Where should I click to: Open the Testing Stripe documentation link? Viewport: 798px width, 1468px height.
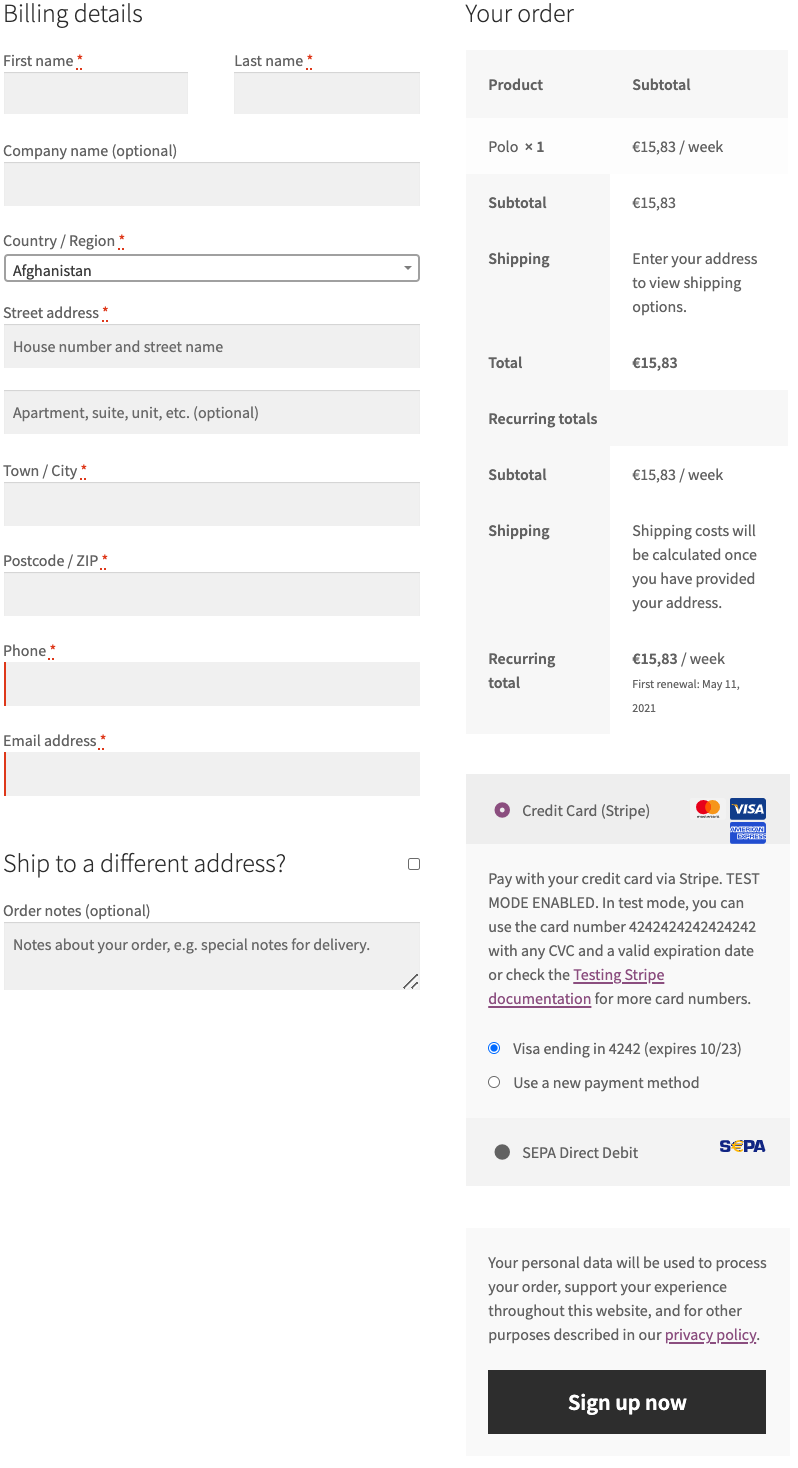tap(618, 974)
